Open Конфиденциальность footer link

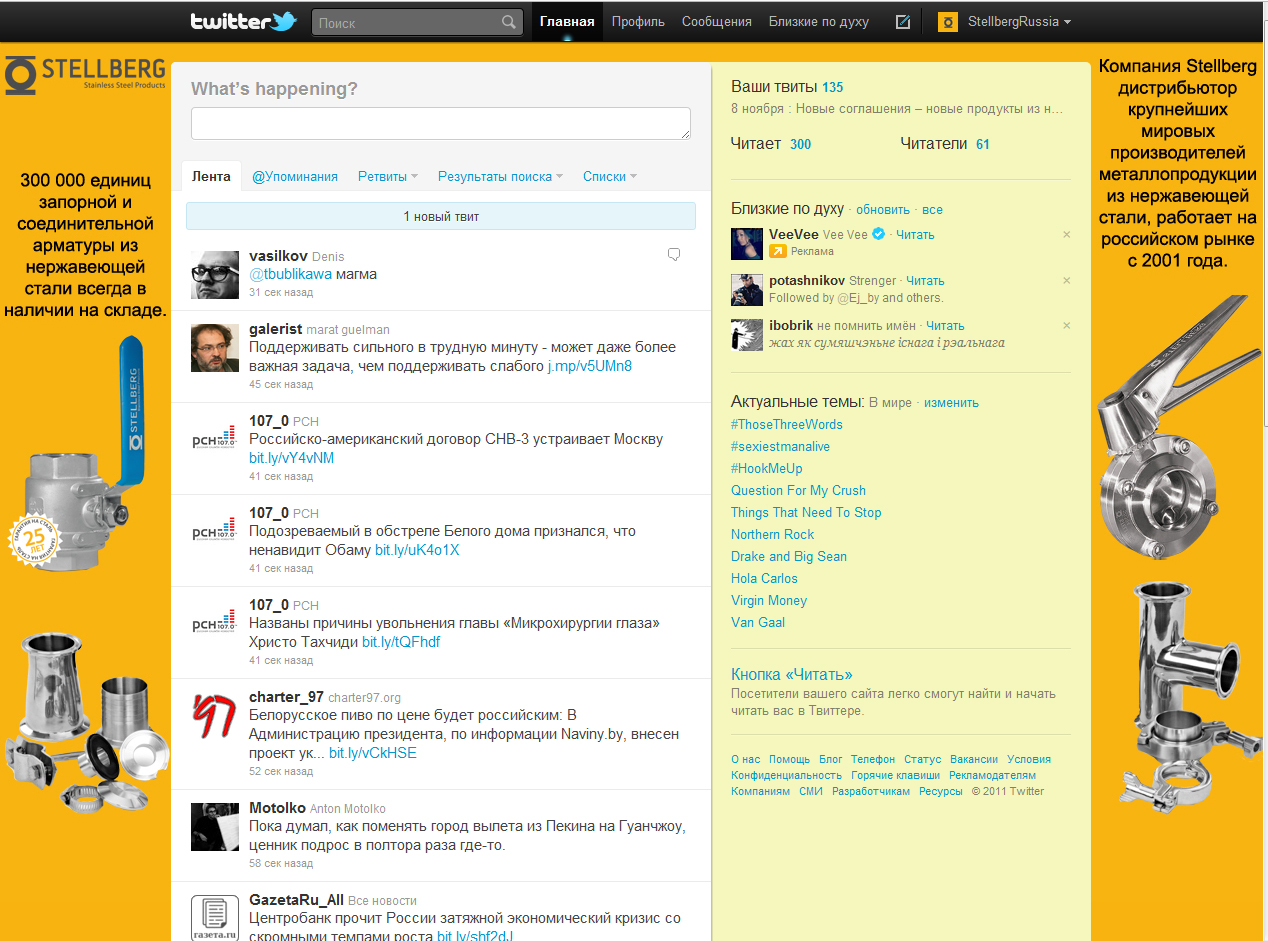[x=786, y=776]
